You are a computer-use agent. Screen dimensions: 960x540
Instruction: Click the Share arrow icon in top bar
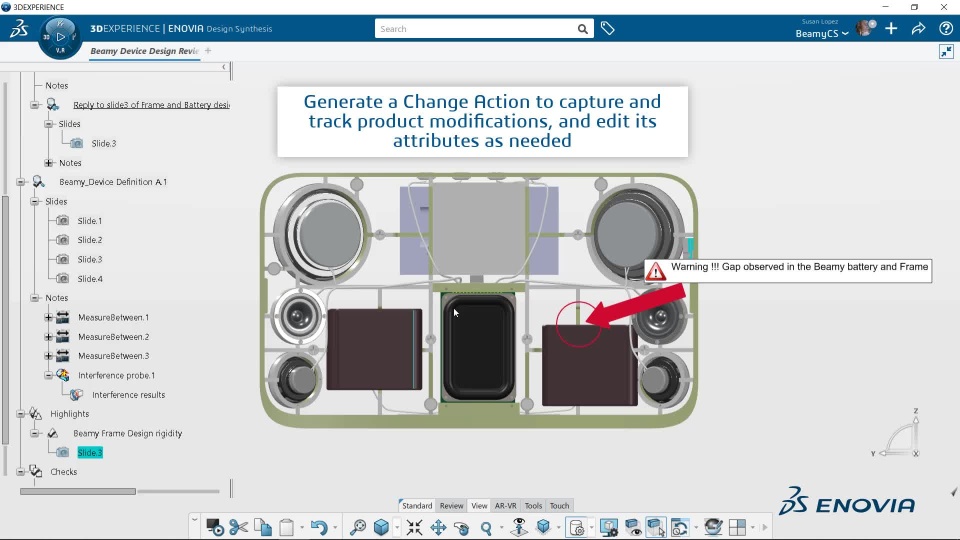tap(918, 28)
